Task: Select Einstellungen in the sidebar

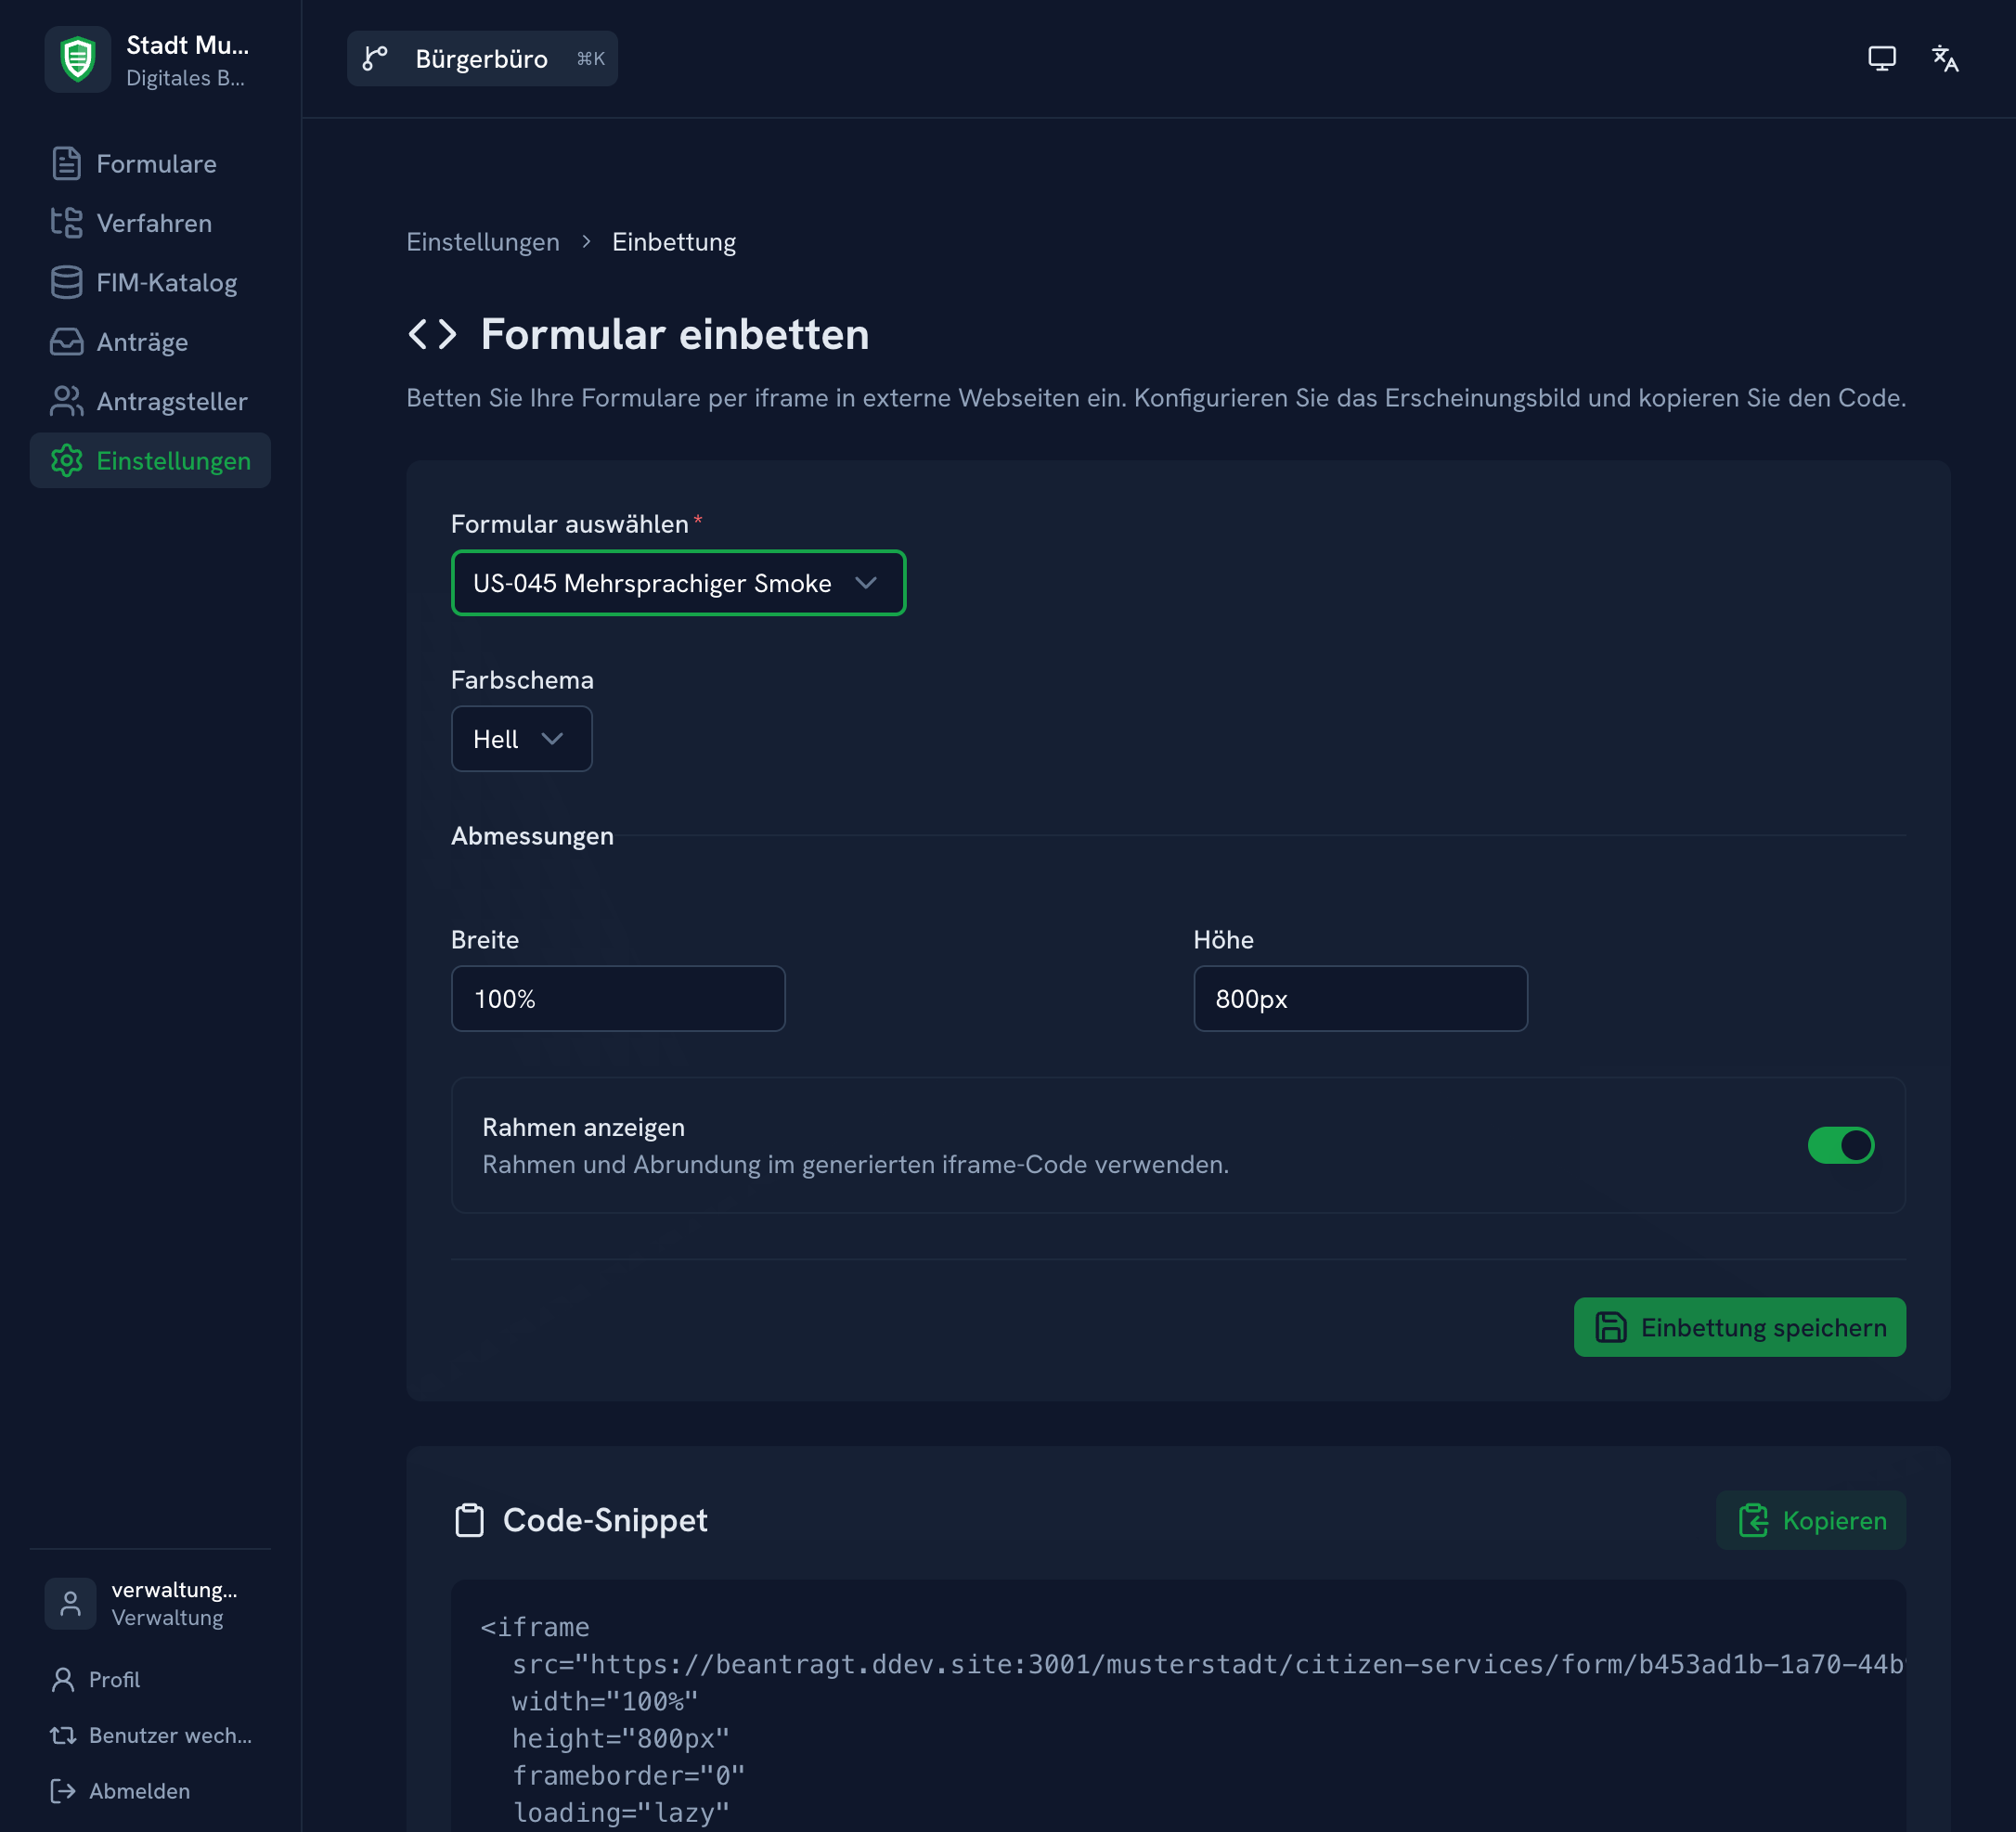Action: 150,461
